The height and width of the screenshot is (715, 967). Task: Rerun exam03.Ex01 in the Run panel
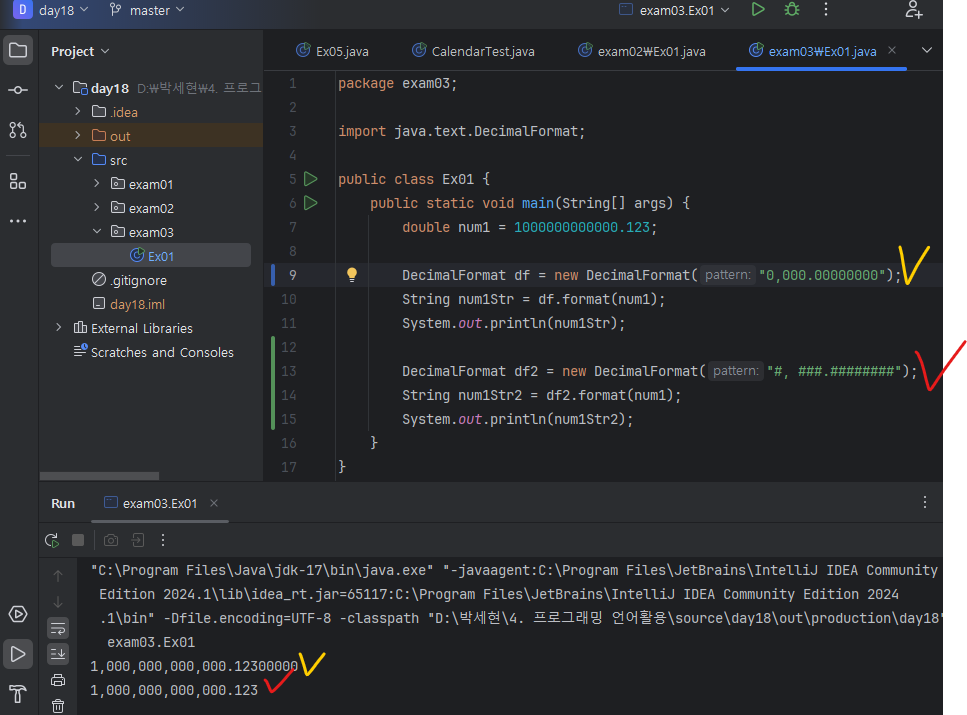[52, 540]
